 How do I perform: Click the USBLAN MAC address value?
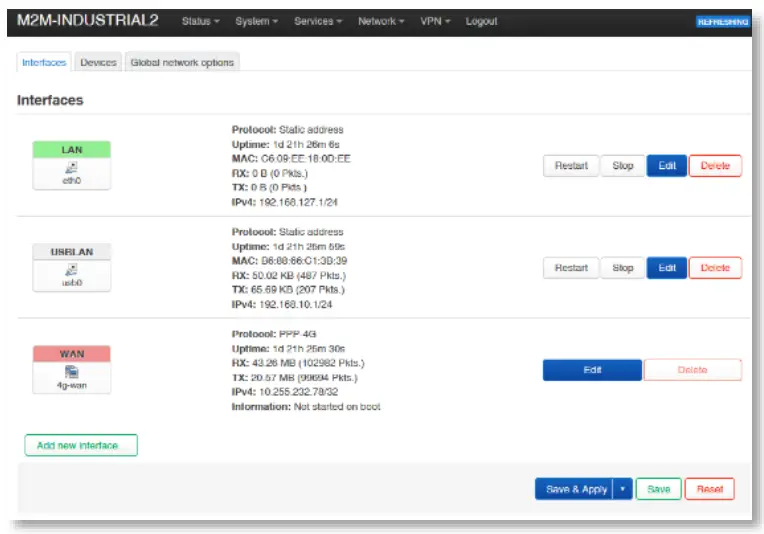[x=304, y=261]
